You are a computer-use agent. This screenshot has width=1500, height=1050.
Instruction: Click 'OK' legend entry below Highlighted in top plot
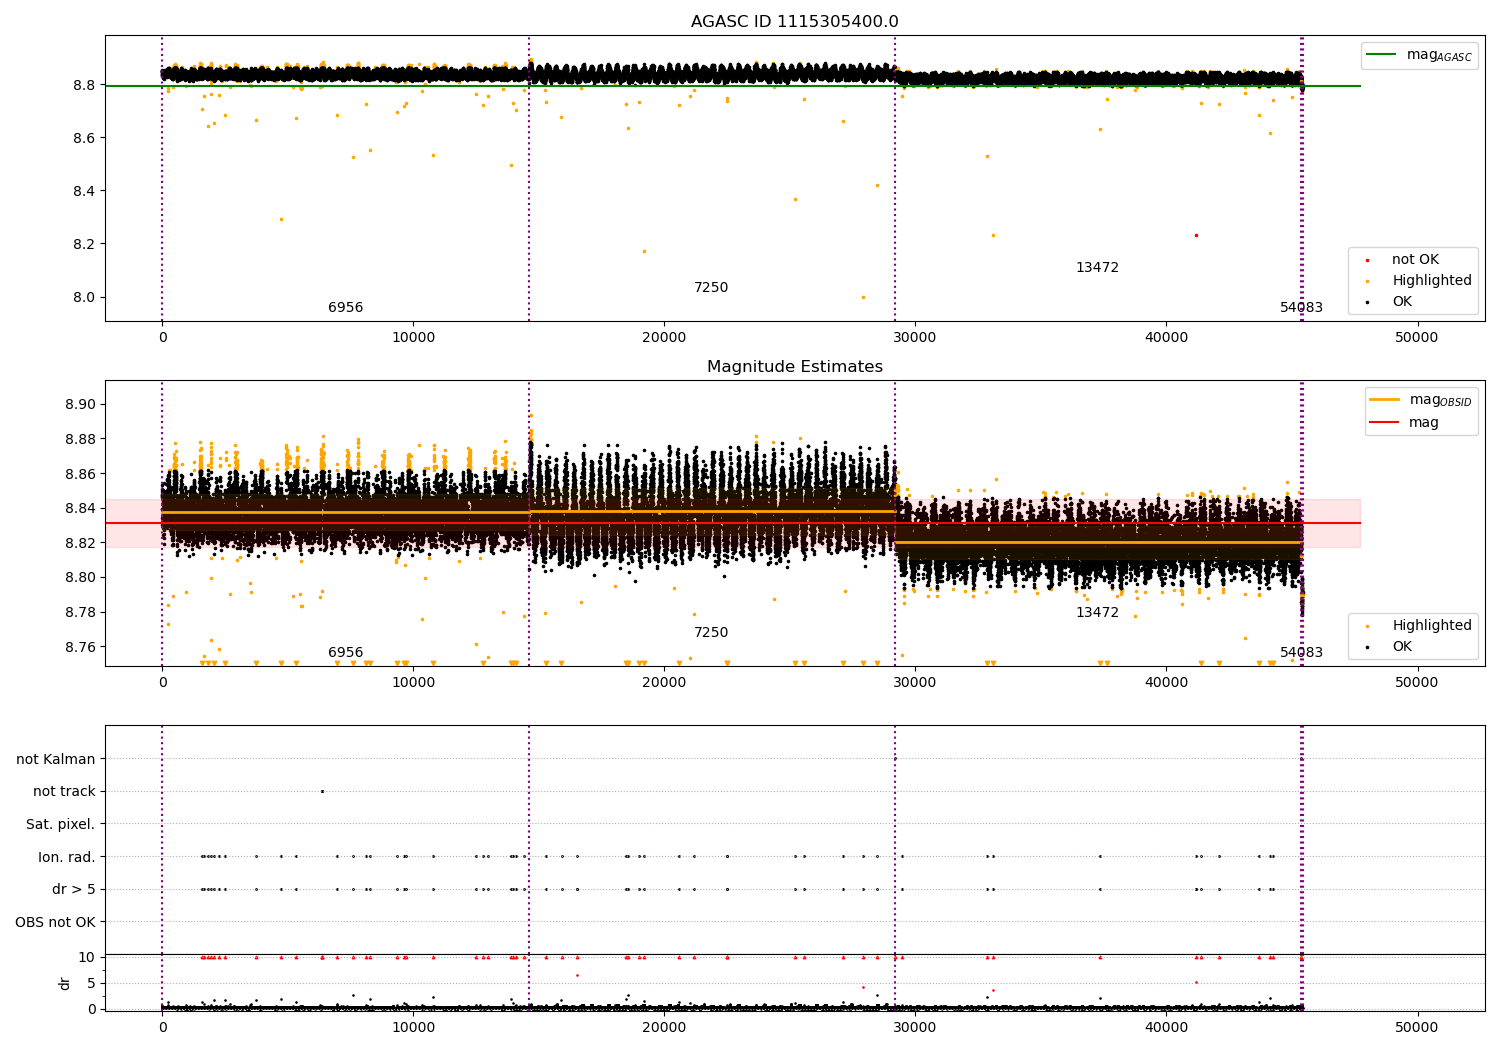coord(1402,302)
